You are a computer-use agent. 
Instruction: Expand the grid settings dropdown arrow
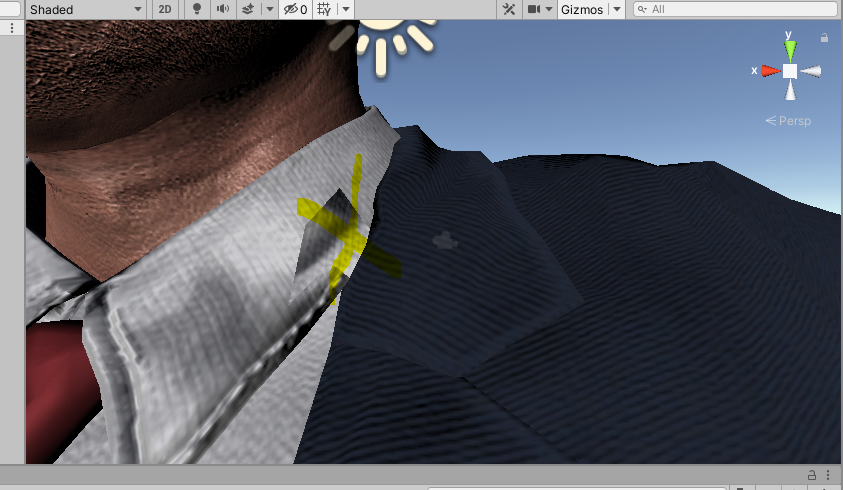[345, 9]
